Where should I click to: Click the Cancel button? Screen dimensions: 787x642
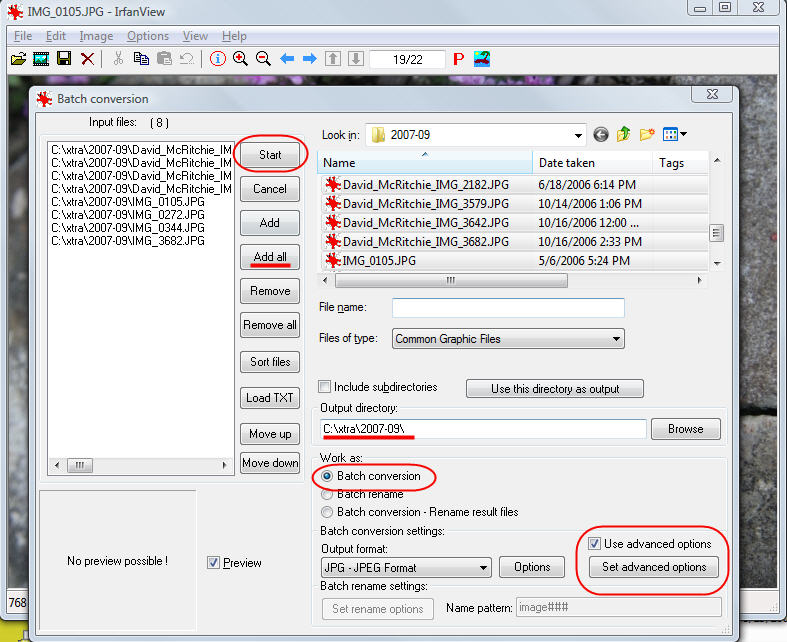click(x=270, y=189)
